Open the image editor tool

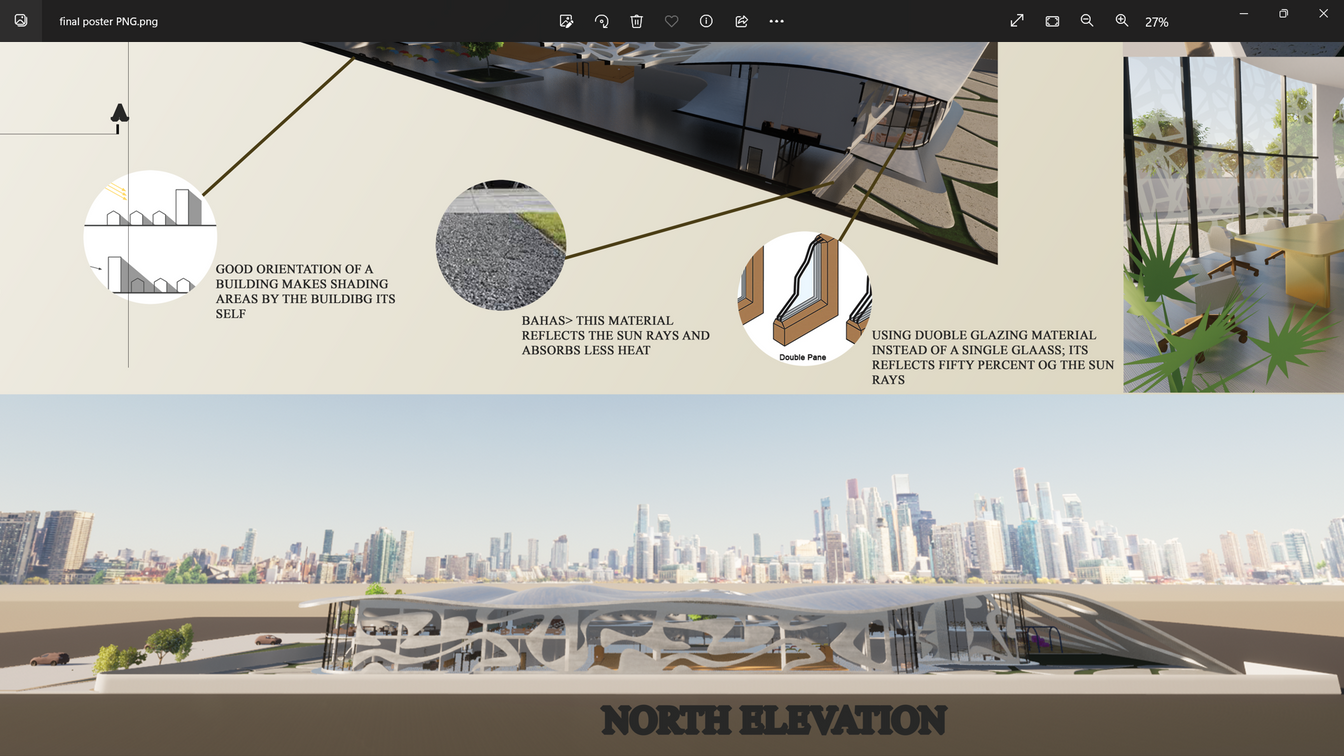(566, 21)
